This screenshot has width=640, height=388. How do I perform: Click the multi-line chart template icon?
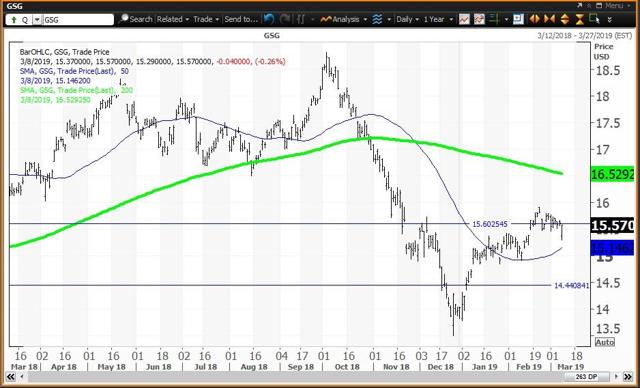coord(479,19)
